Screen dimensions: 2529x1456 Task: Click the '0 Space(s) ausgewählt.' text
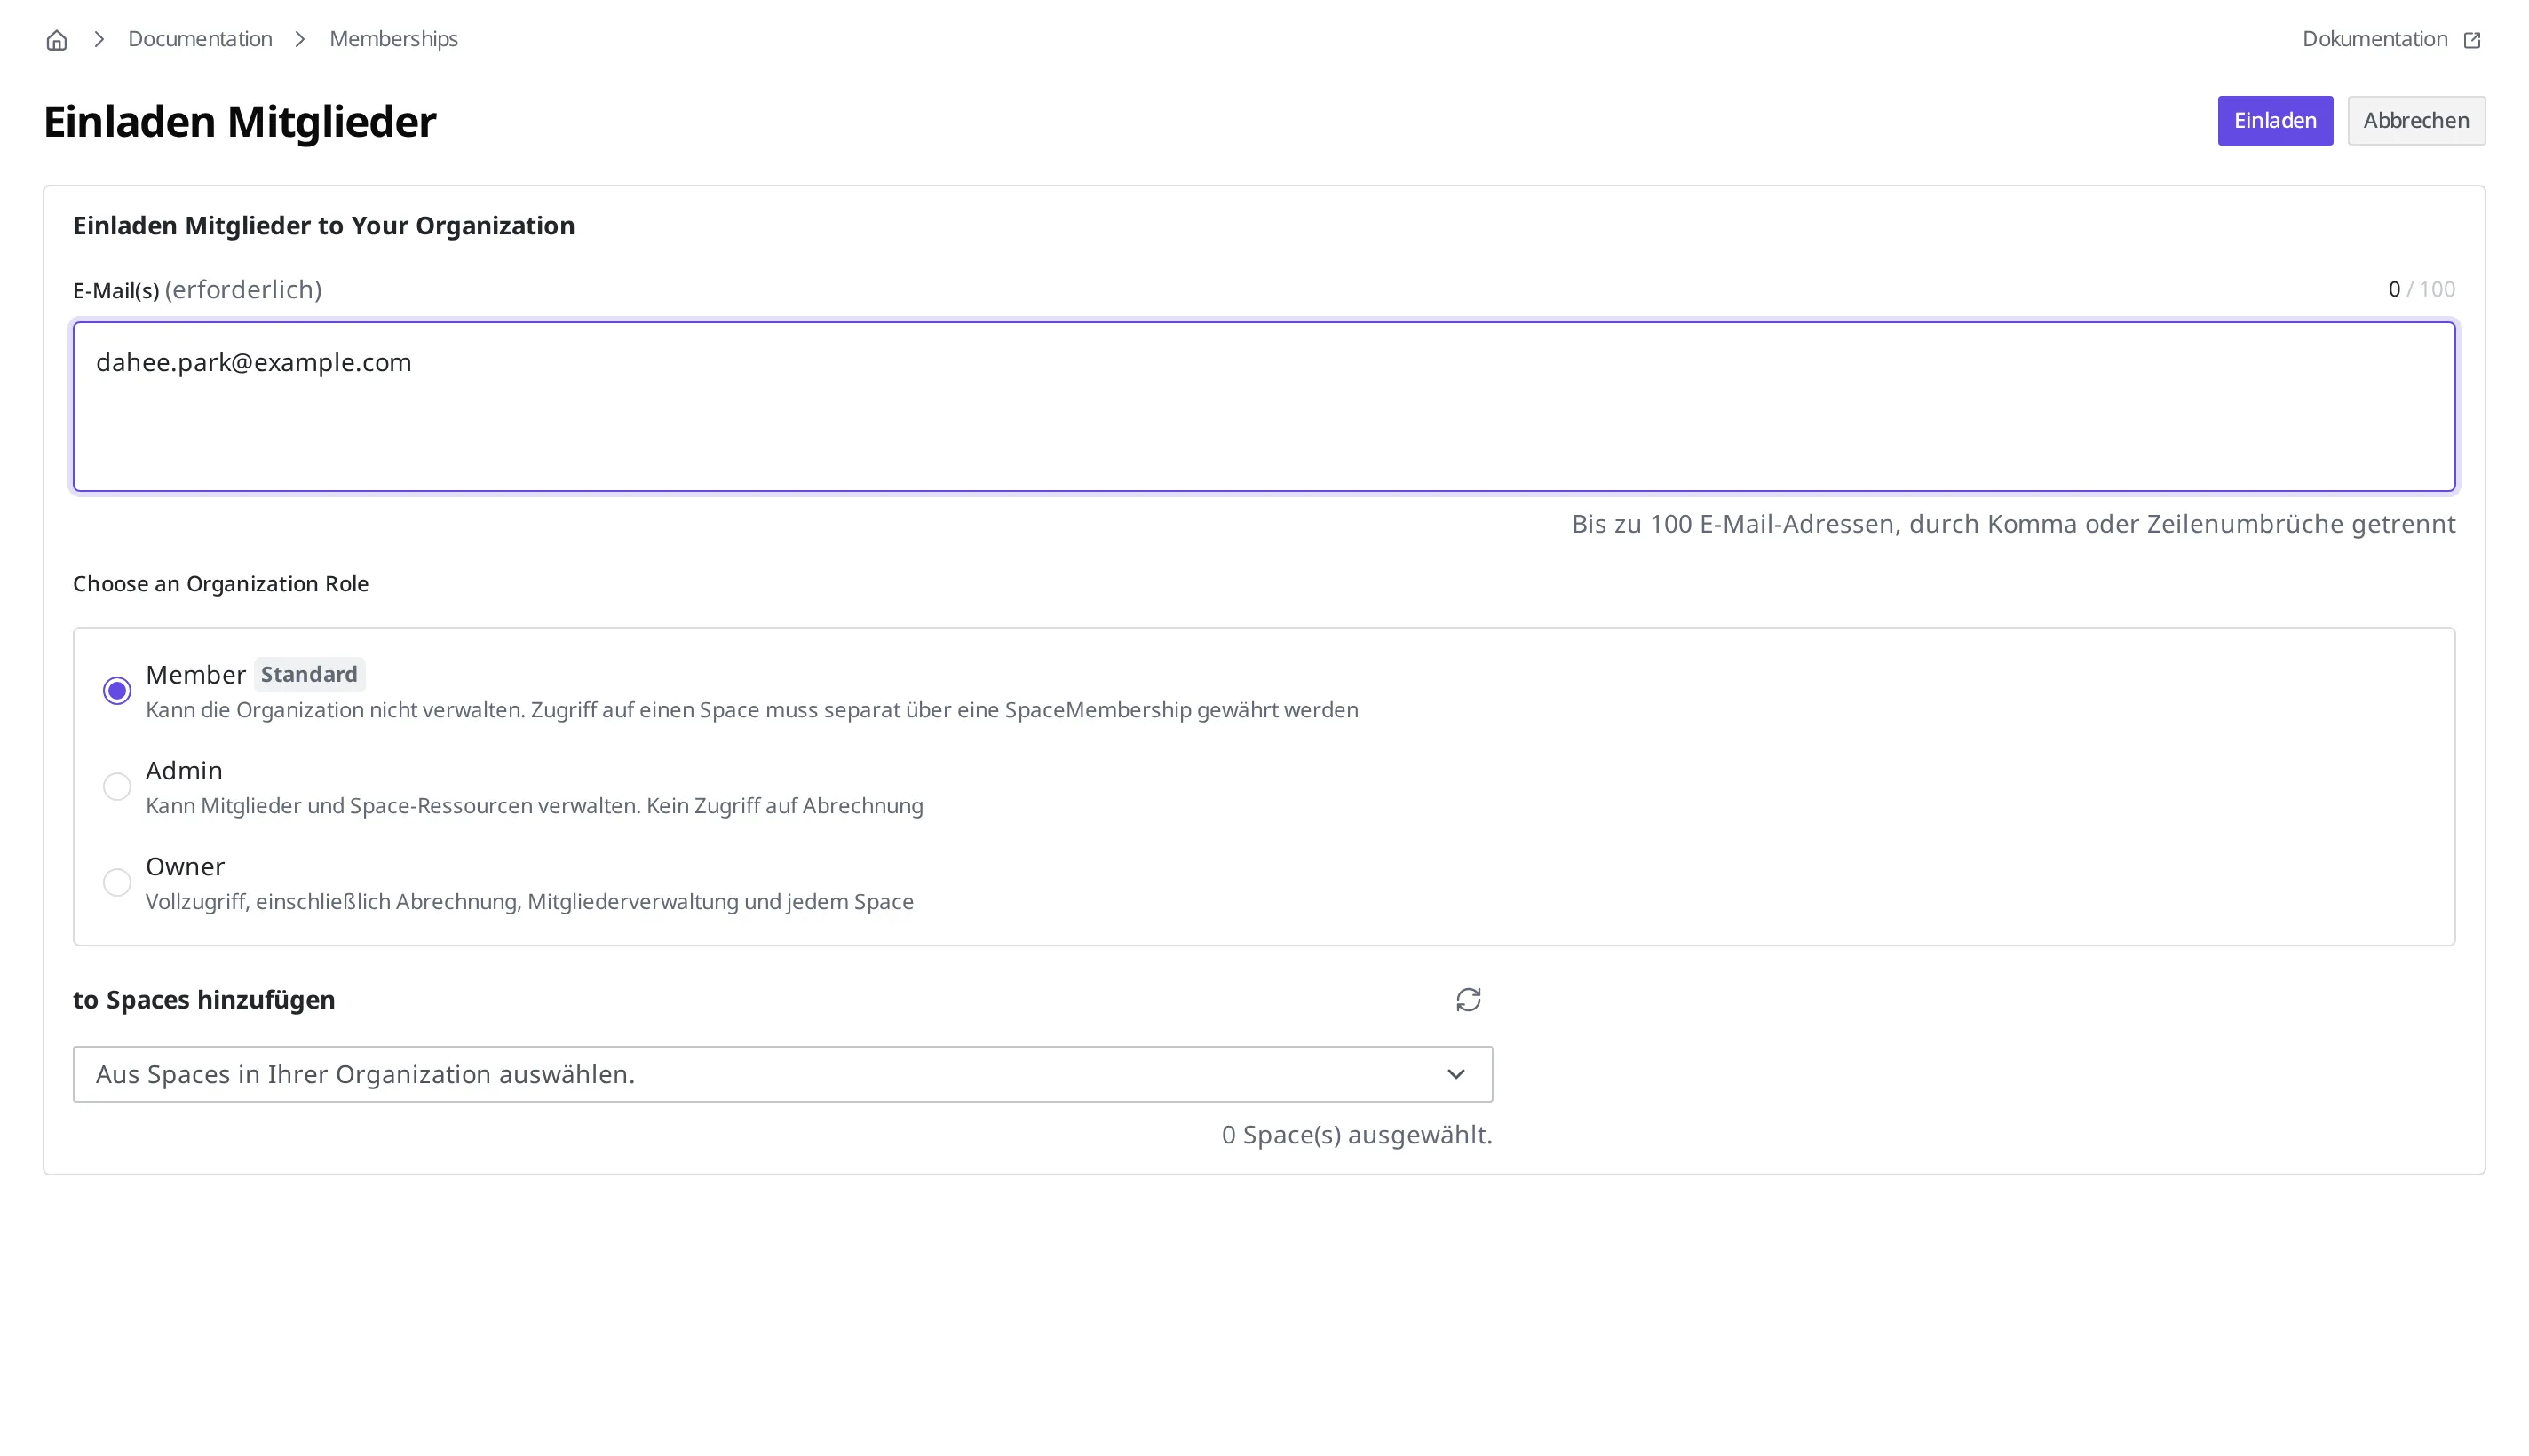click(1357, 1135)
